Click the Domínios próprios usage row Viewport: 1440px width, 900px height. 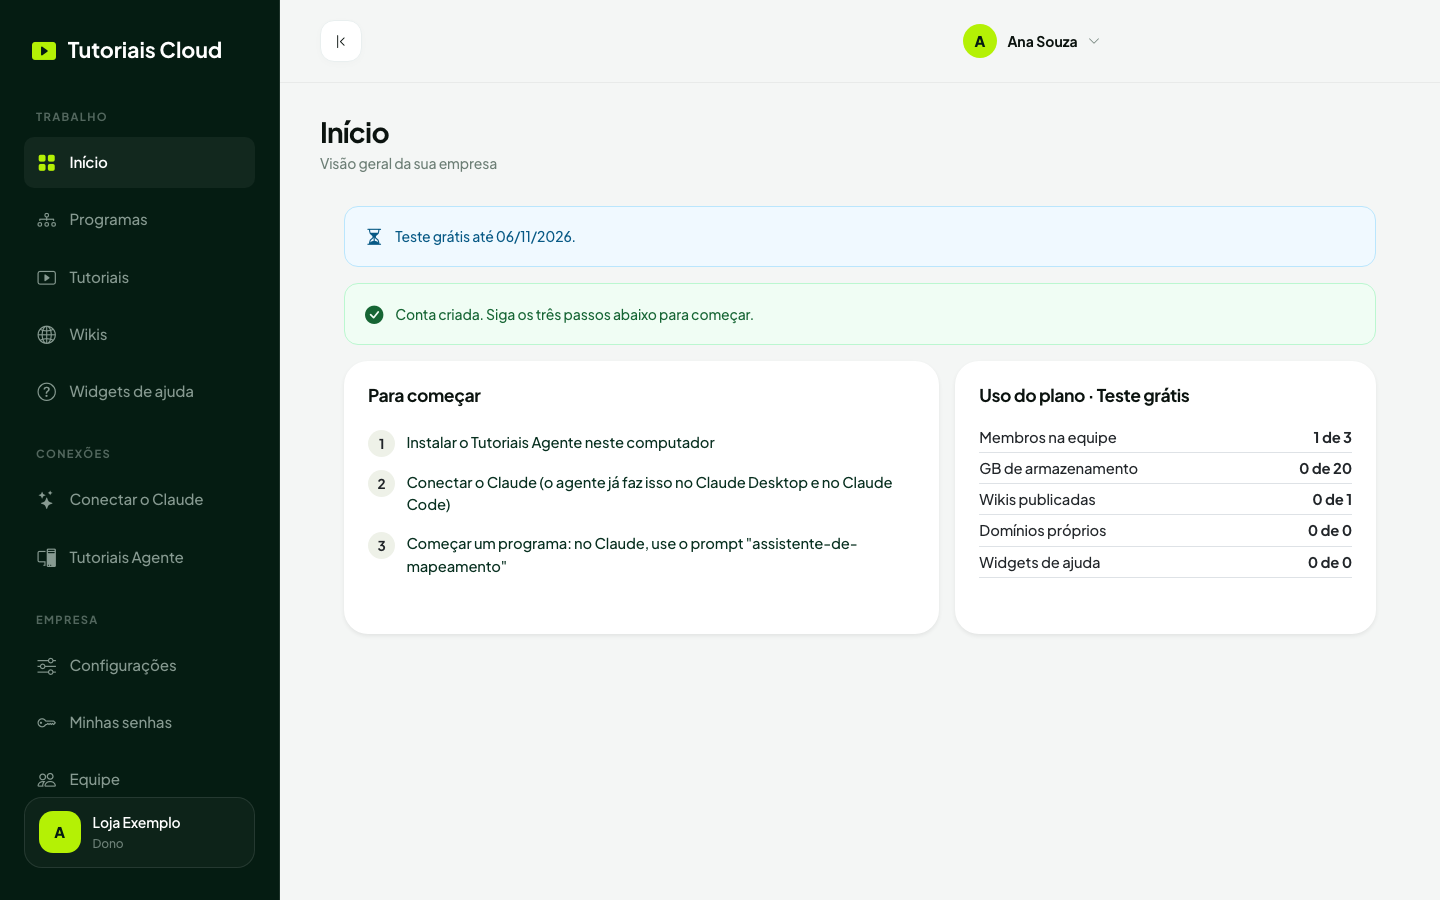pyautogui.click(x=1165, y=530)
